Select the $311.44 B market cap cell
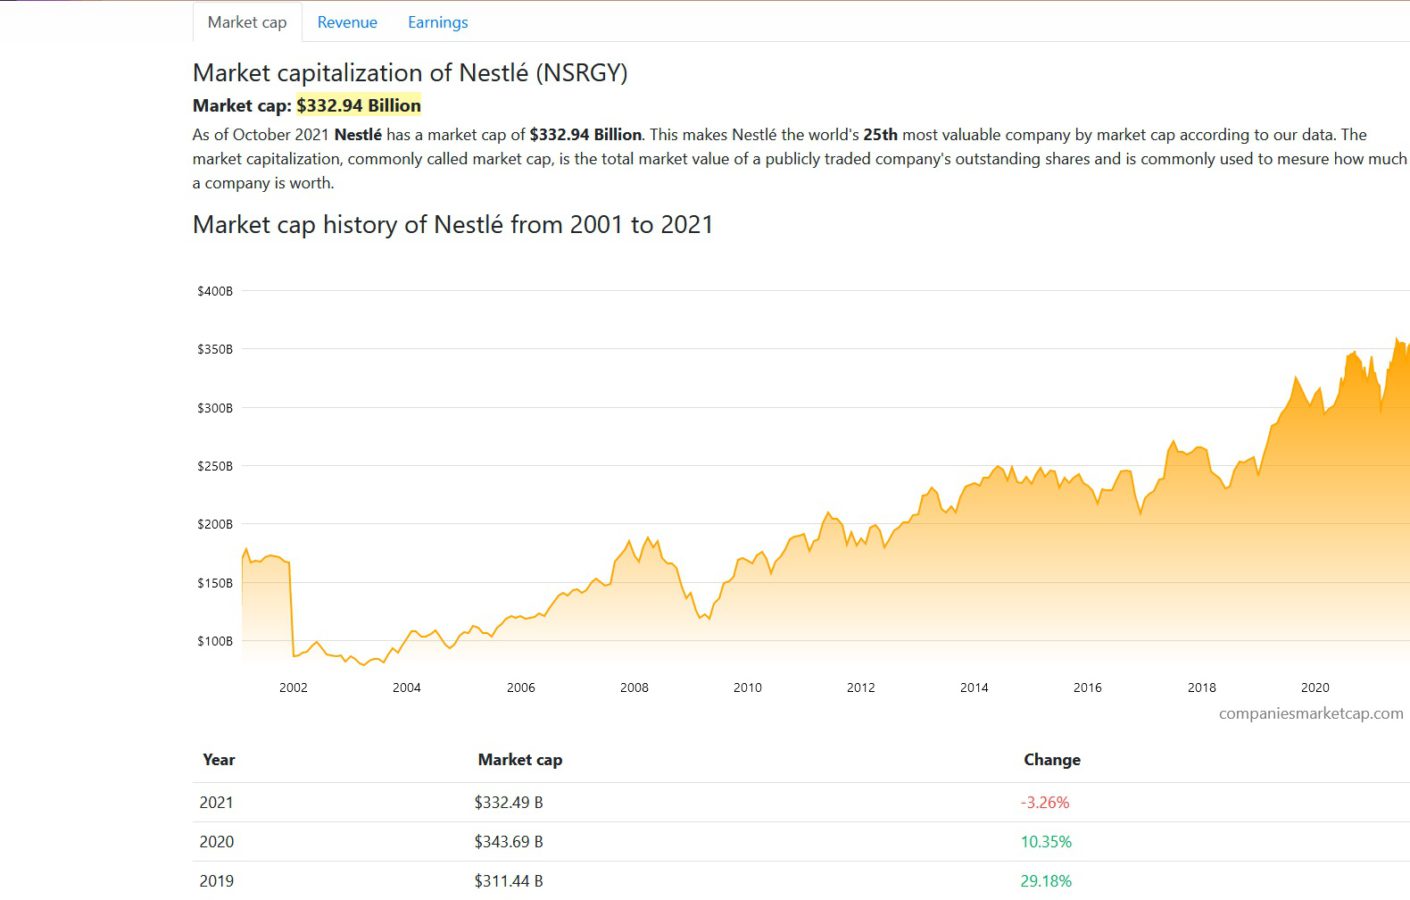Screen dimensions: 1410x900 [509, 881]
